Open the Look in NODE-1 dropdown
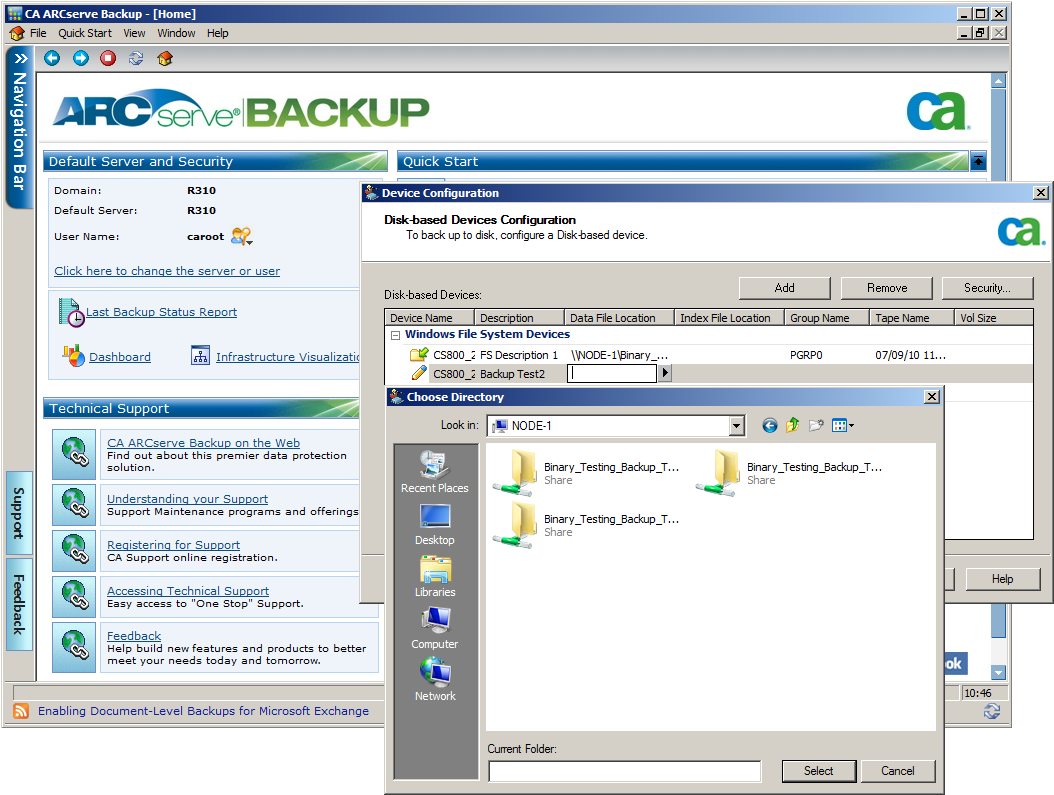The height and width of the screenshot is (795, 1054). pos(737,425)
